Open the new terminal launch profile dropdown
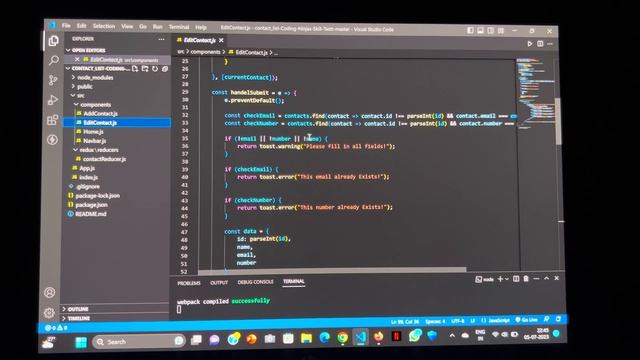Viewport: 640px width, 360px height. coord(507,279)
